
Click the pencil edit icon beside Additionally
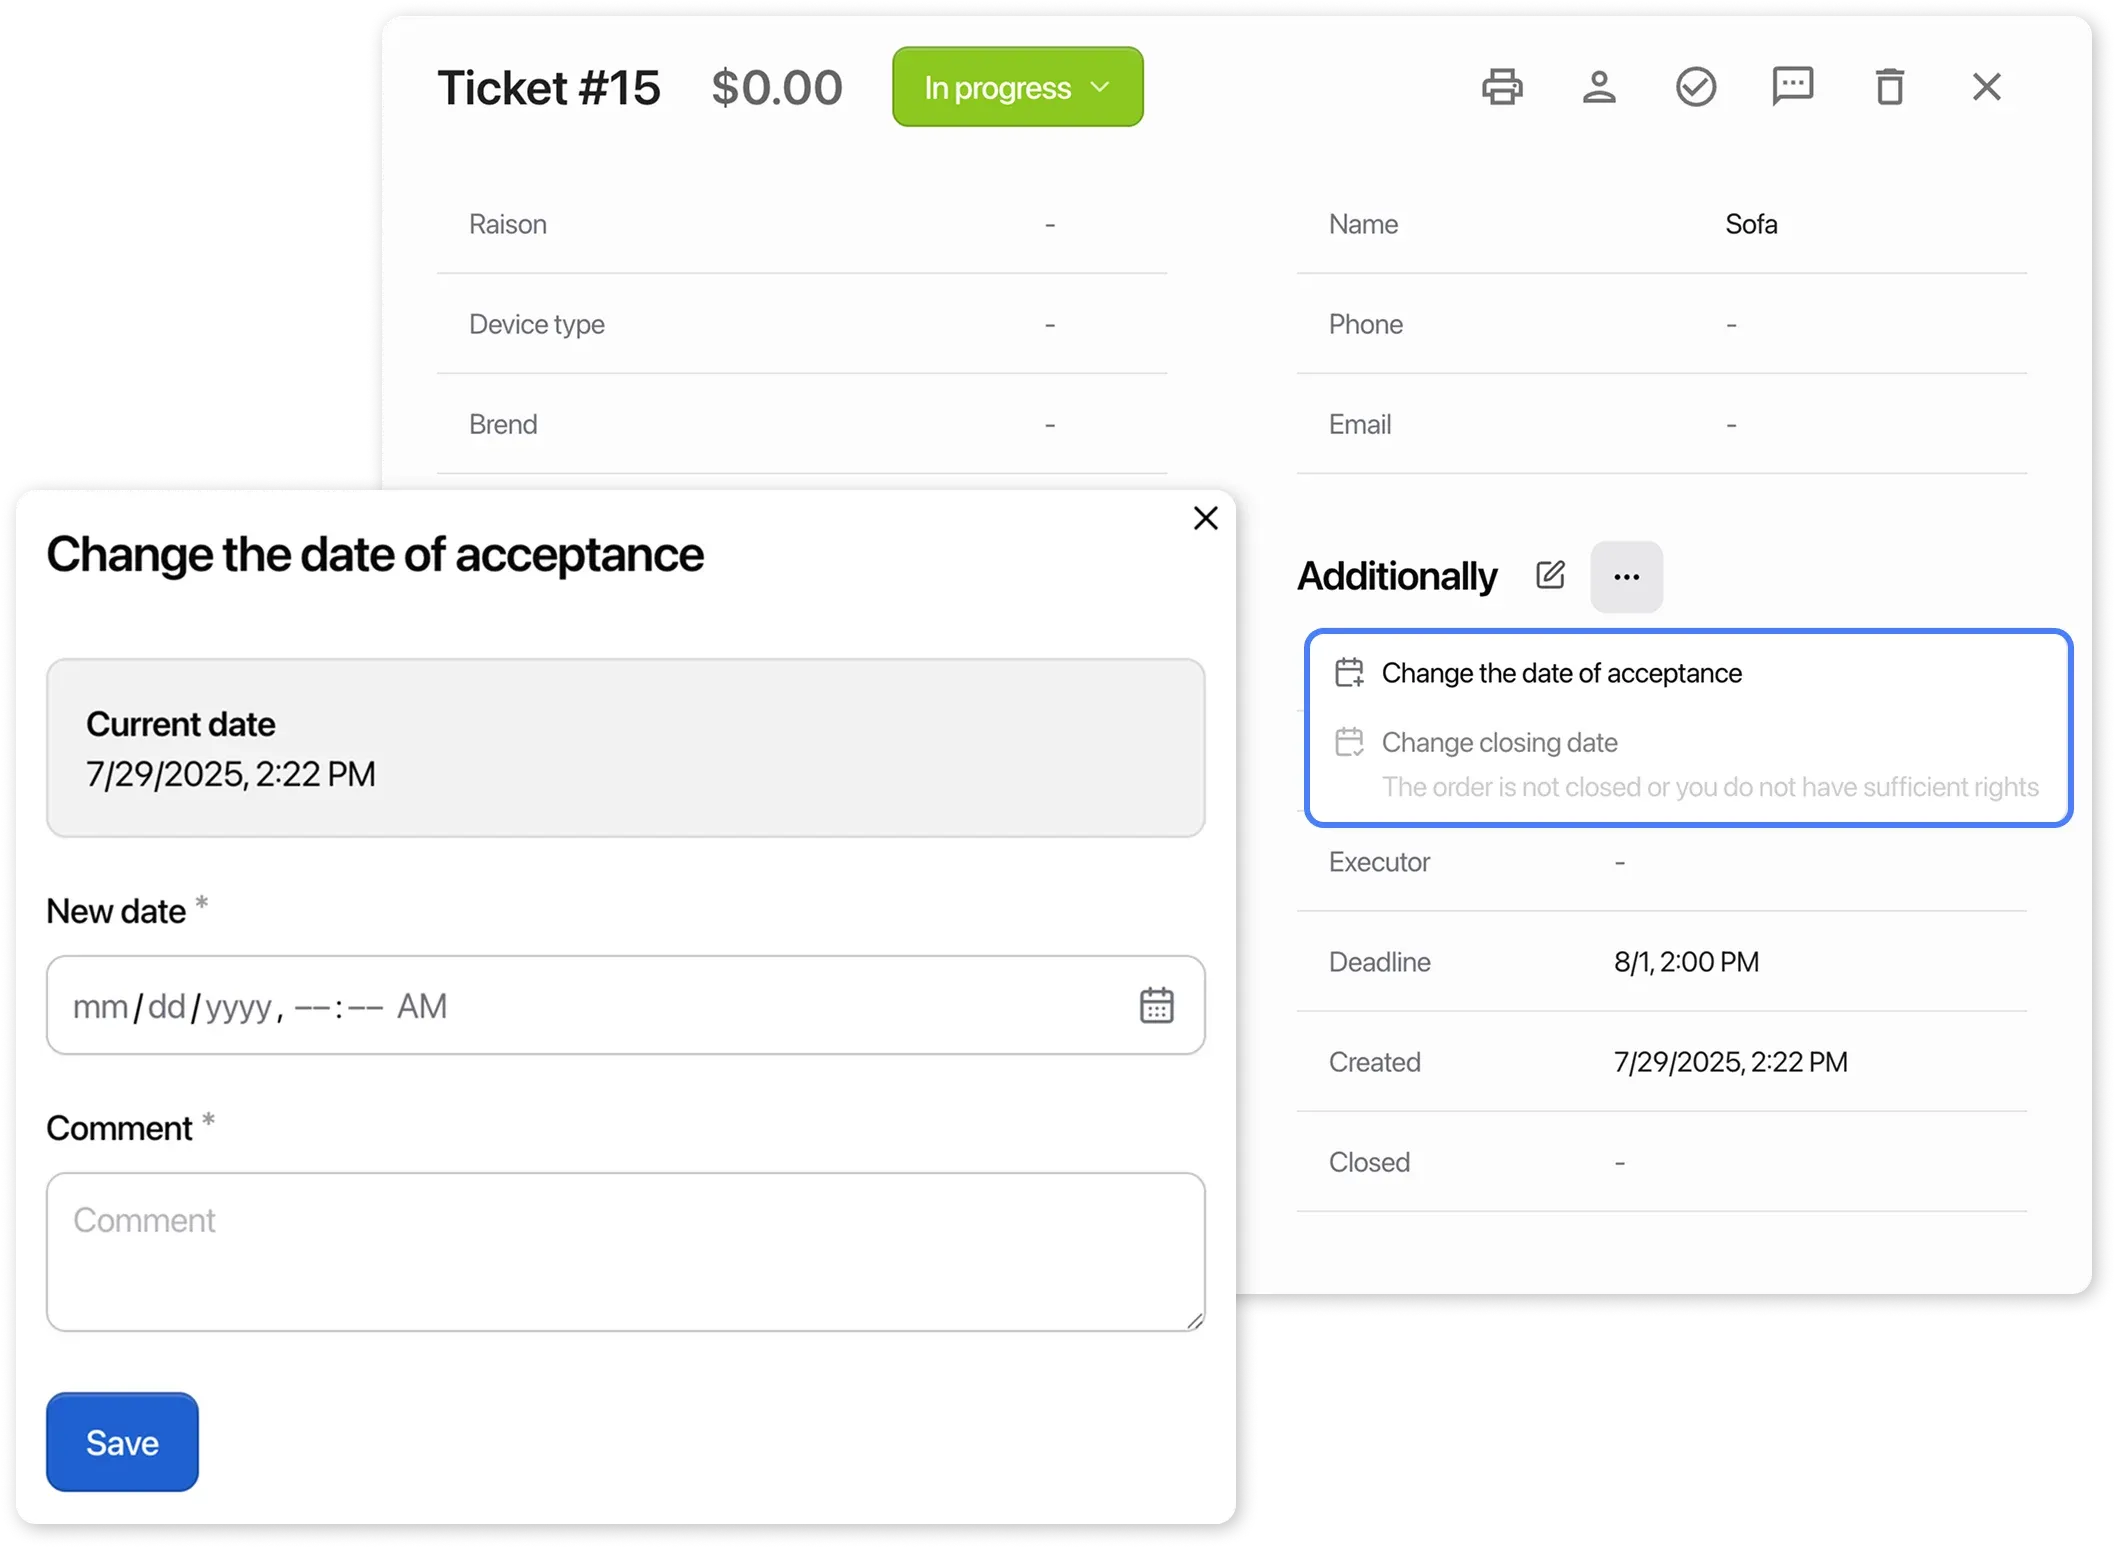[1550, 575]
